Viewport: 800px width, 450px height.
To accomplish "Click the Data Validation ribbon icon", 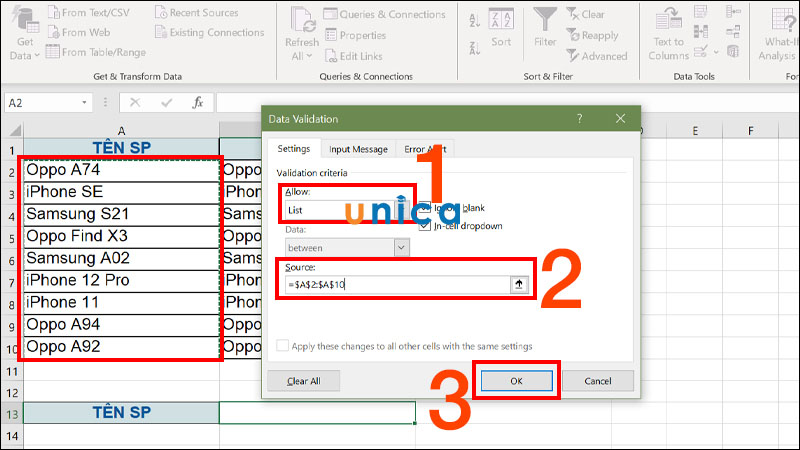I will pos(701,51).
